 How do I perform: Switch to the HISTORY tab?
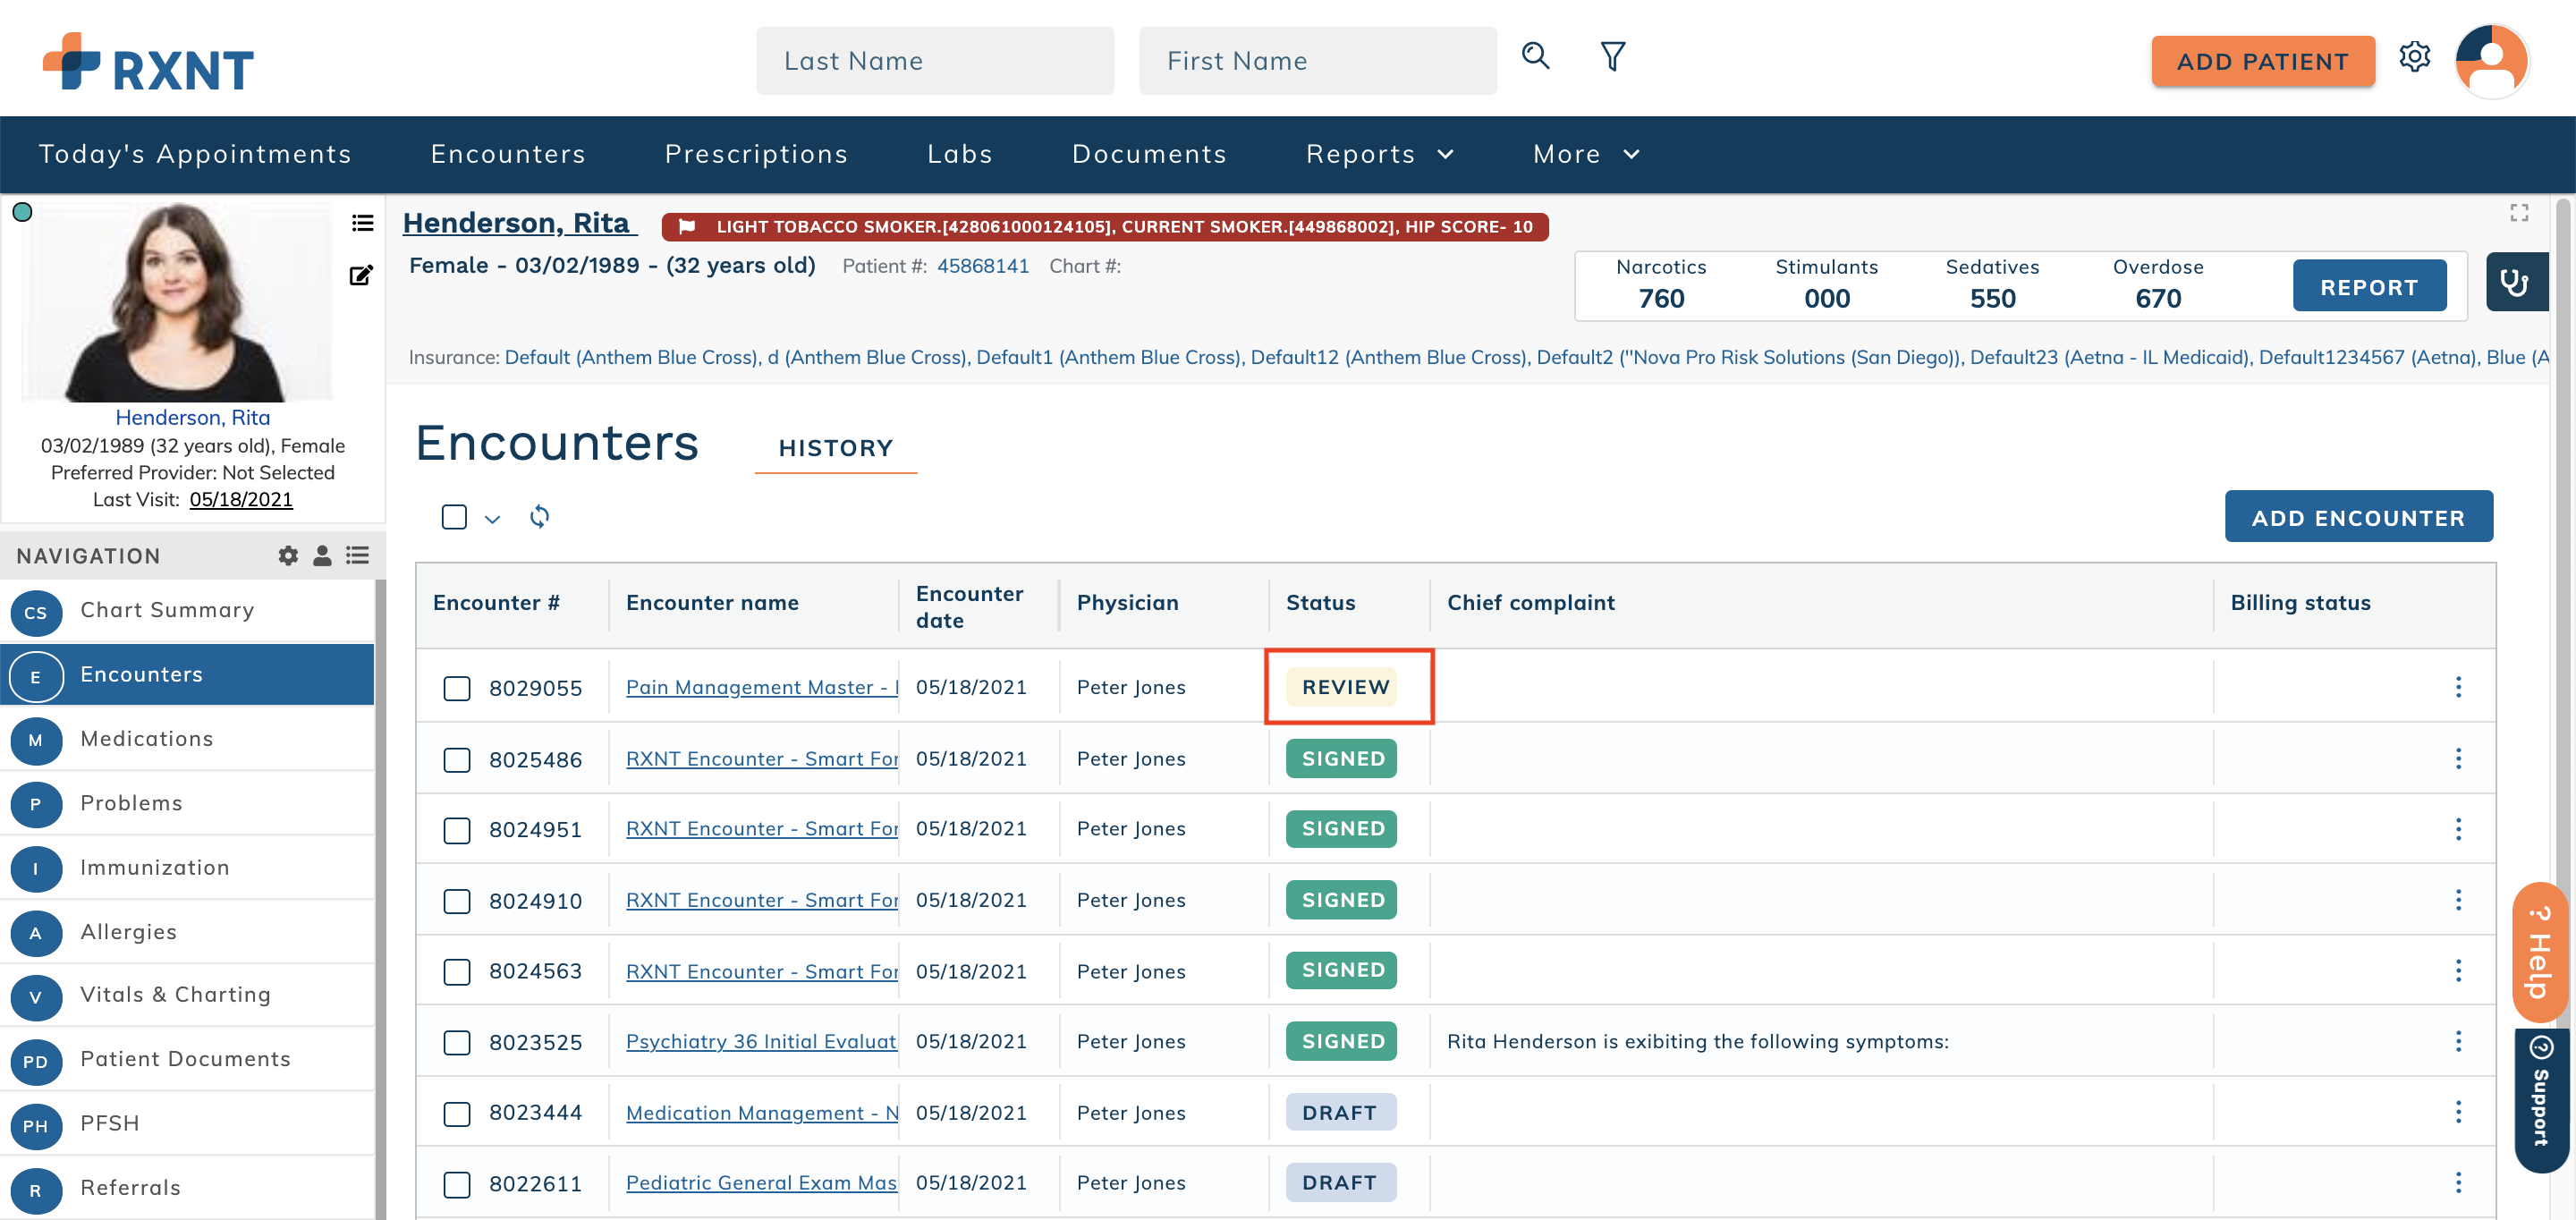tap(835, 448)
